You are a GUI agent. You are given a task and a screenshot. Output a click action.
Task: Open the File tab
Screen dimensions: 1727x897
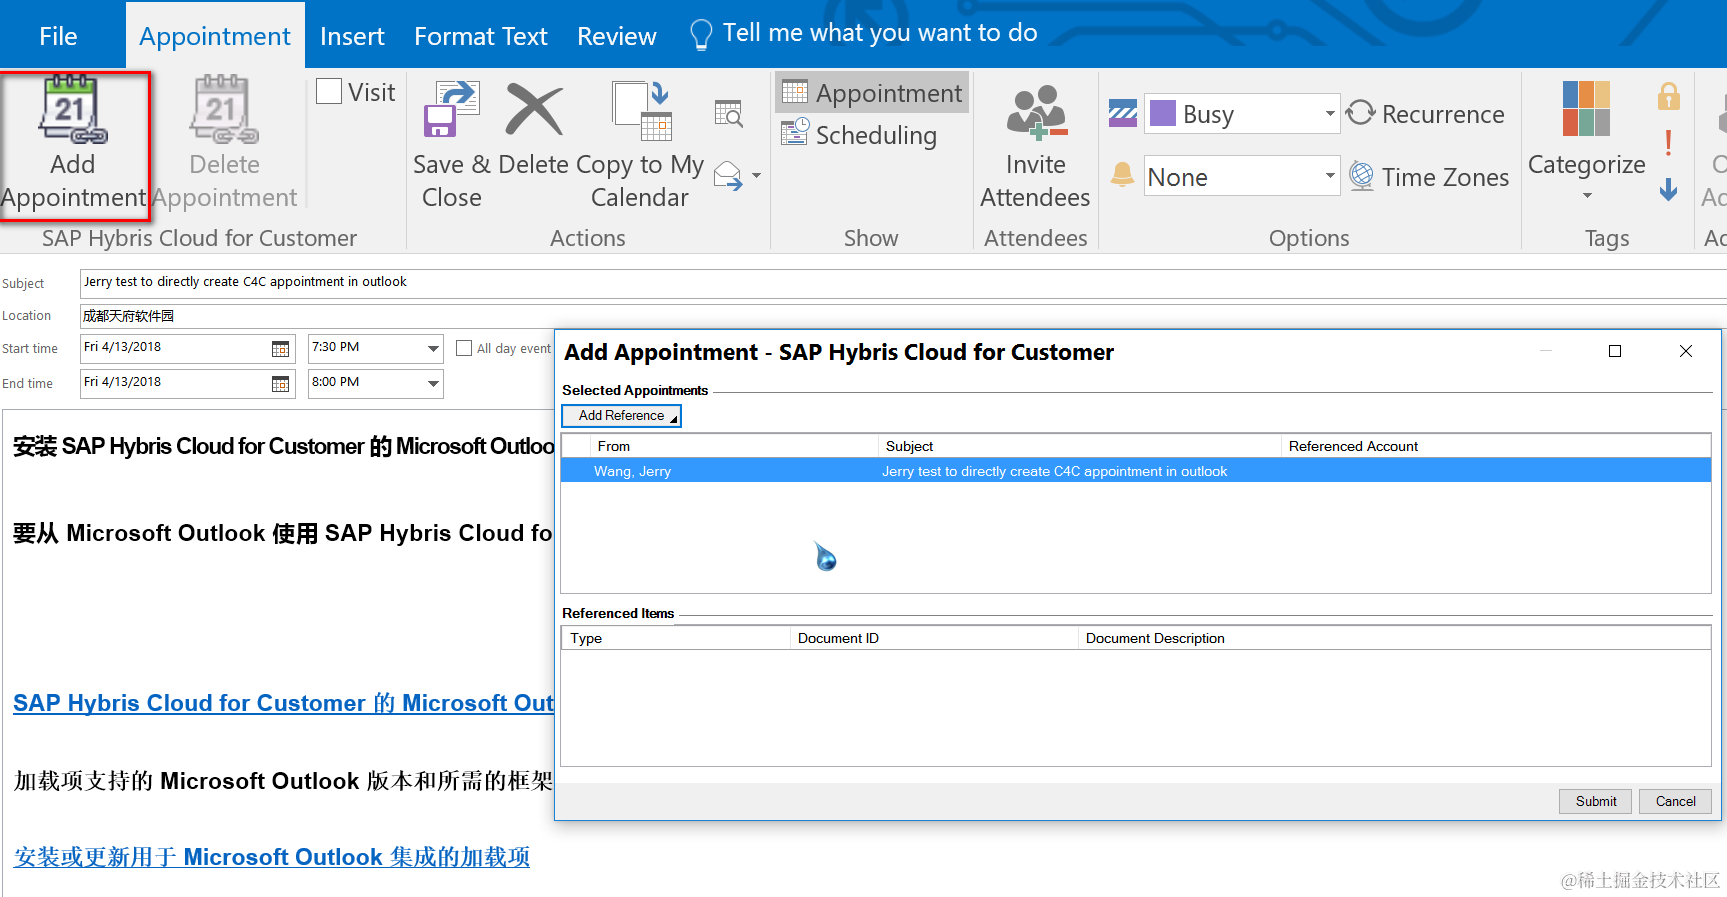tap(58, 36)
